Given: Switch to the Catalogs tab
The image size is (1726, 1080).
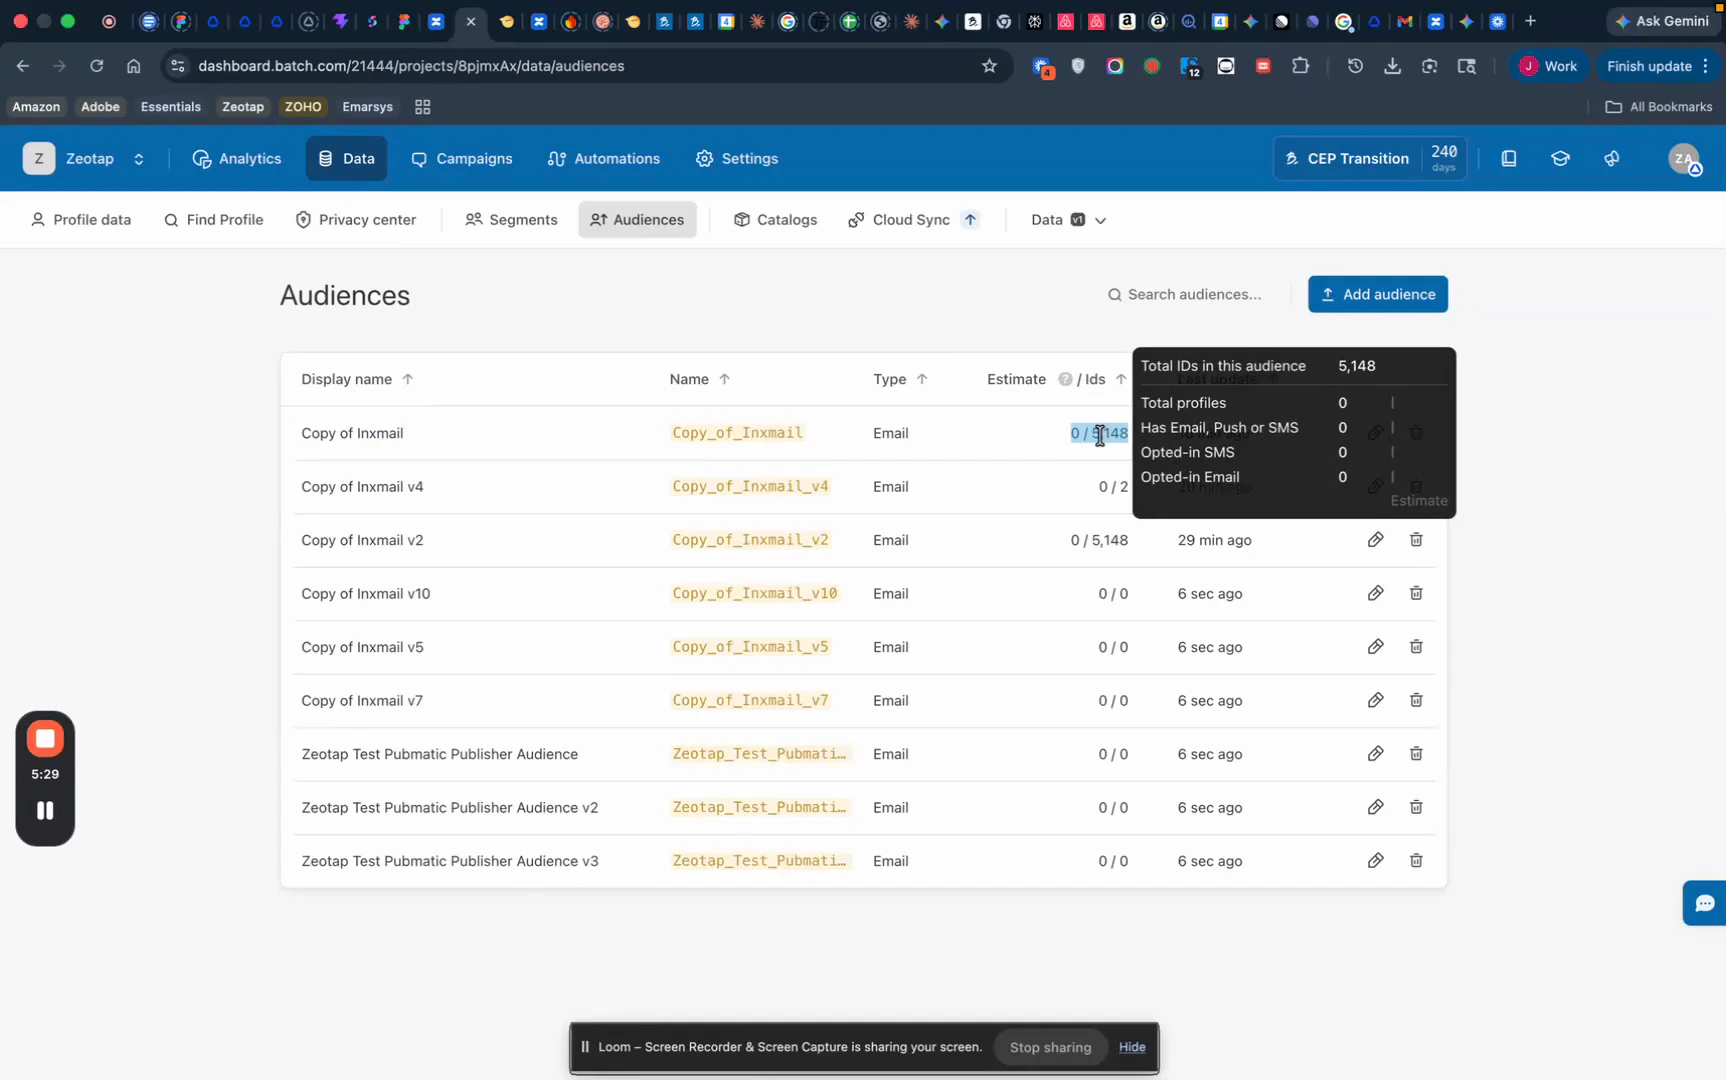Looking at the screenshot, I should 776,220.
